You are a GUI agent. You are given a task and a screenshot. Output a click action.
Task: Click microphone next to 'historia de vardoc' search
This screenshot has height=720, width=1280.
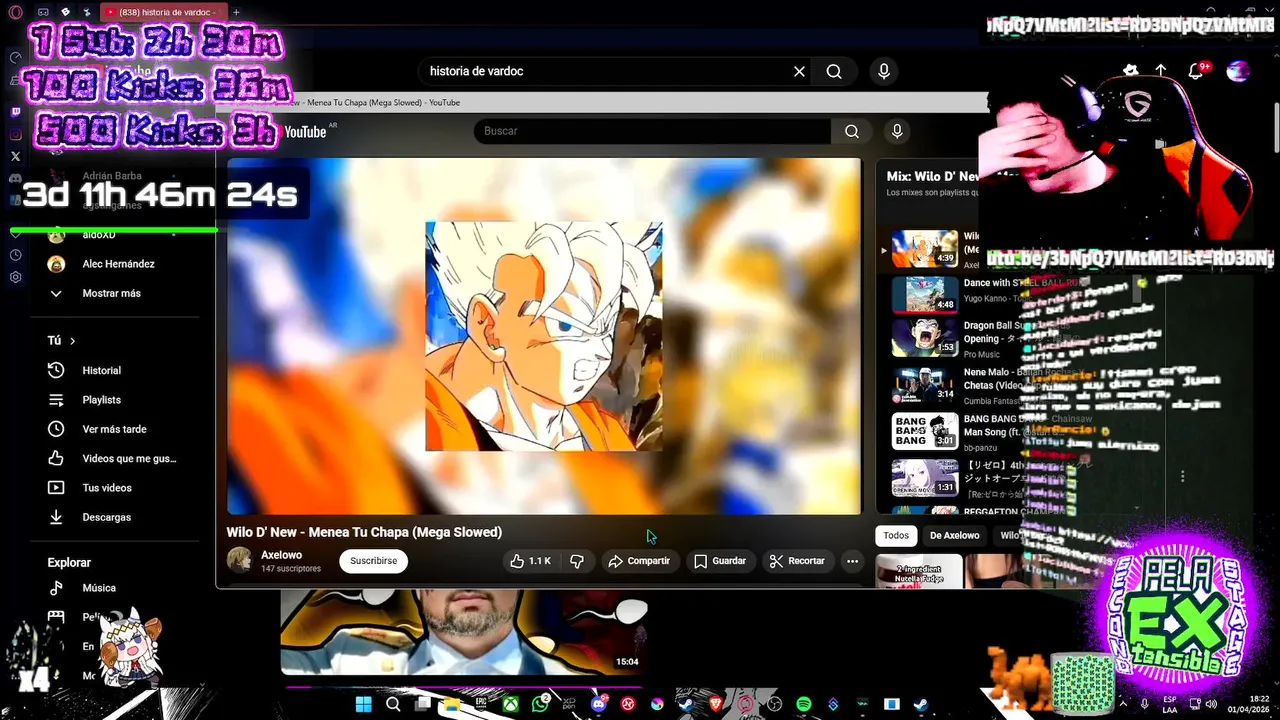pyautogui.click(x=884, y=71)
